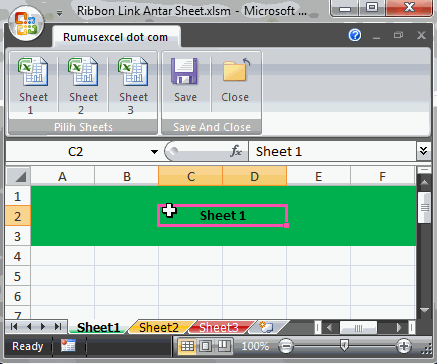Go to last sheet tab arrow
This screenshot has width=437, height=364.
tap(58, 326)
